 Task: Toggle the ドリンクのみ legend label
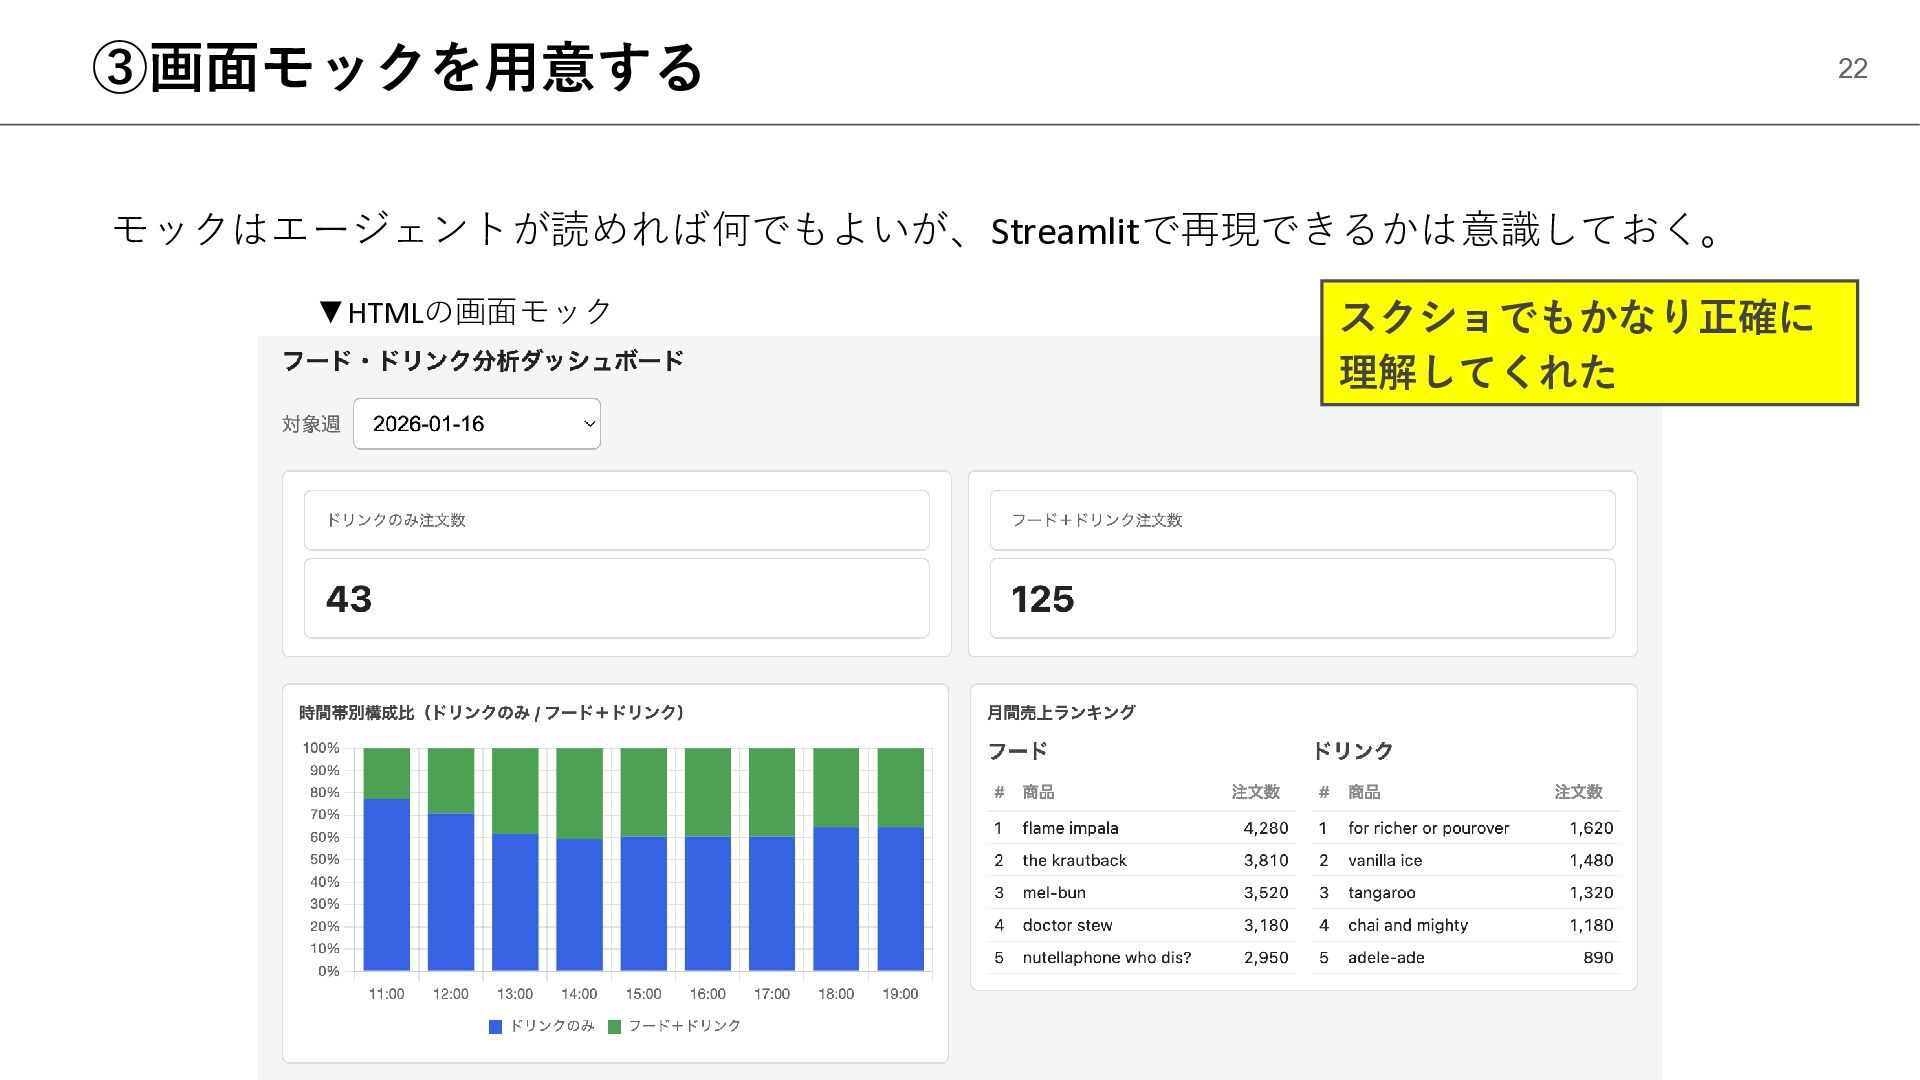pos(552,1026)
